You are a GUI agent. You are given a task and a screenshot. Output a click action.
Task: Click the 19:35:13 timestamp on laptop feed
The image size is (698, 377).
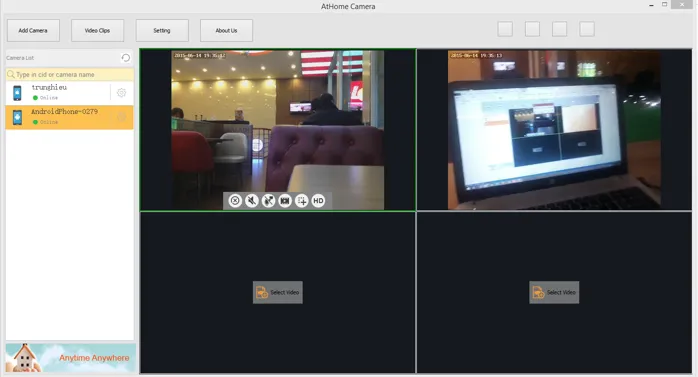coord(476,56)
